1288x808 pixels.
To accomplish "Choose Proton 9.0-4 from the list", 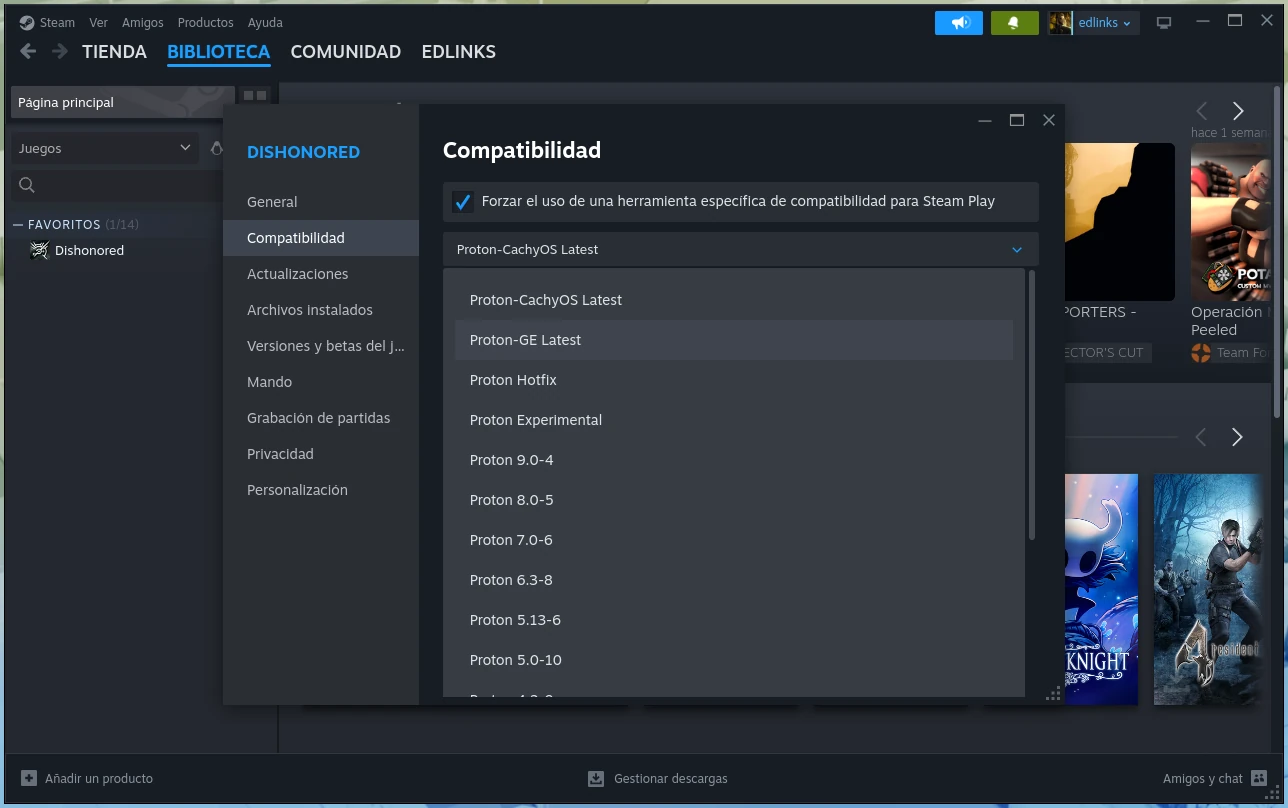I will [x=734, y=460].
